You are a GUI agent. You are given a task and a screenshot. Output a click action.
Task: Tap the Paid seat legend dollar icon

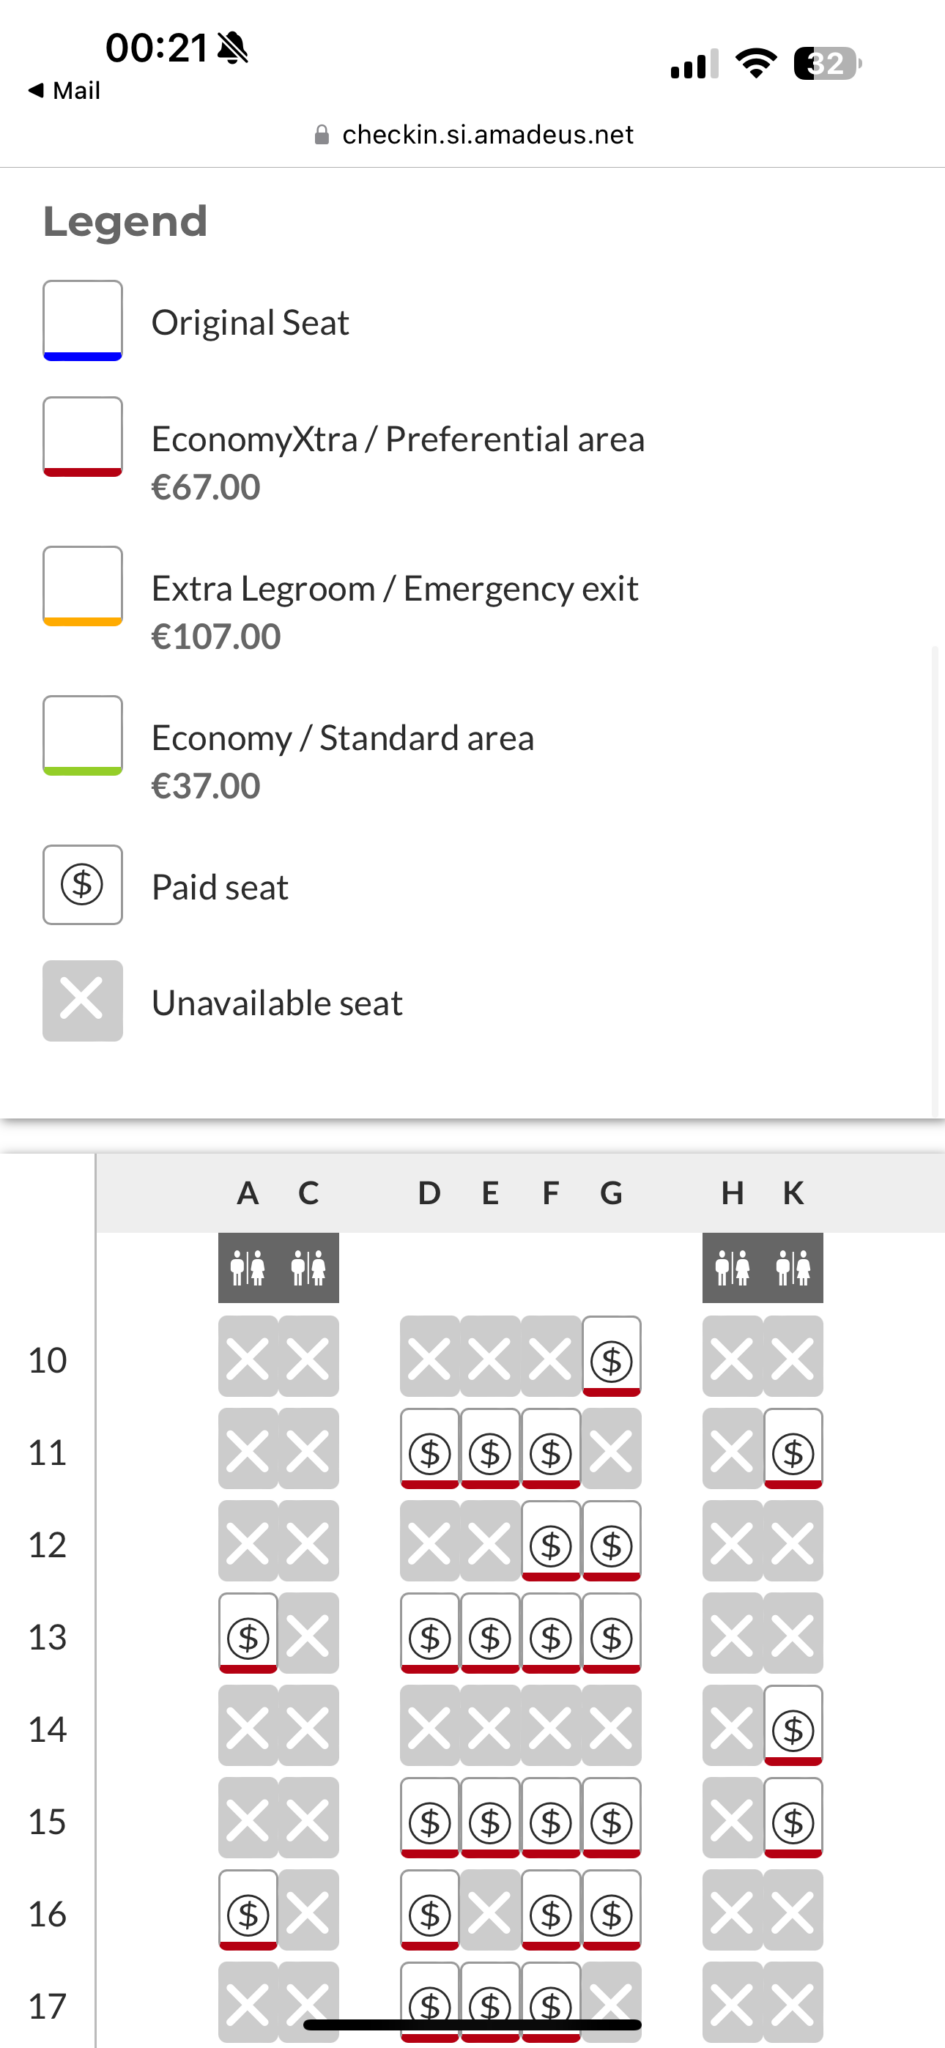click(83, 884)
